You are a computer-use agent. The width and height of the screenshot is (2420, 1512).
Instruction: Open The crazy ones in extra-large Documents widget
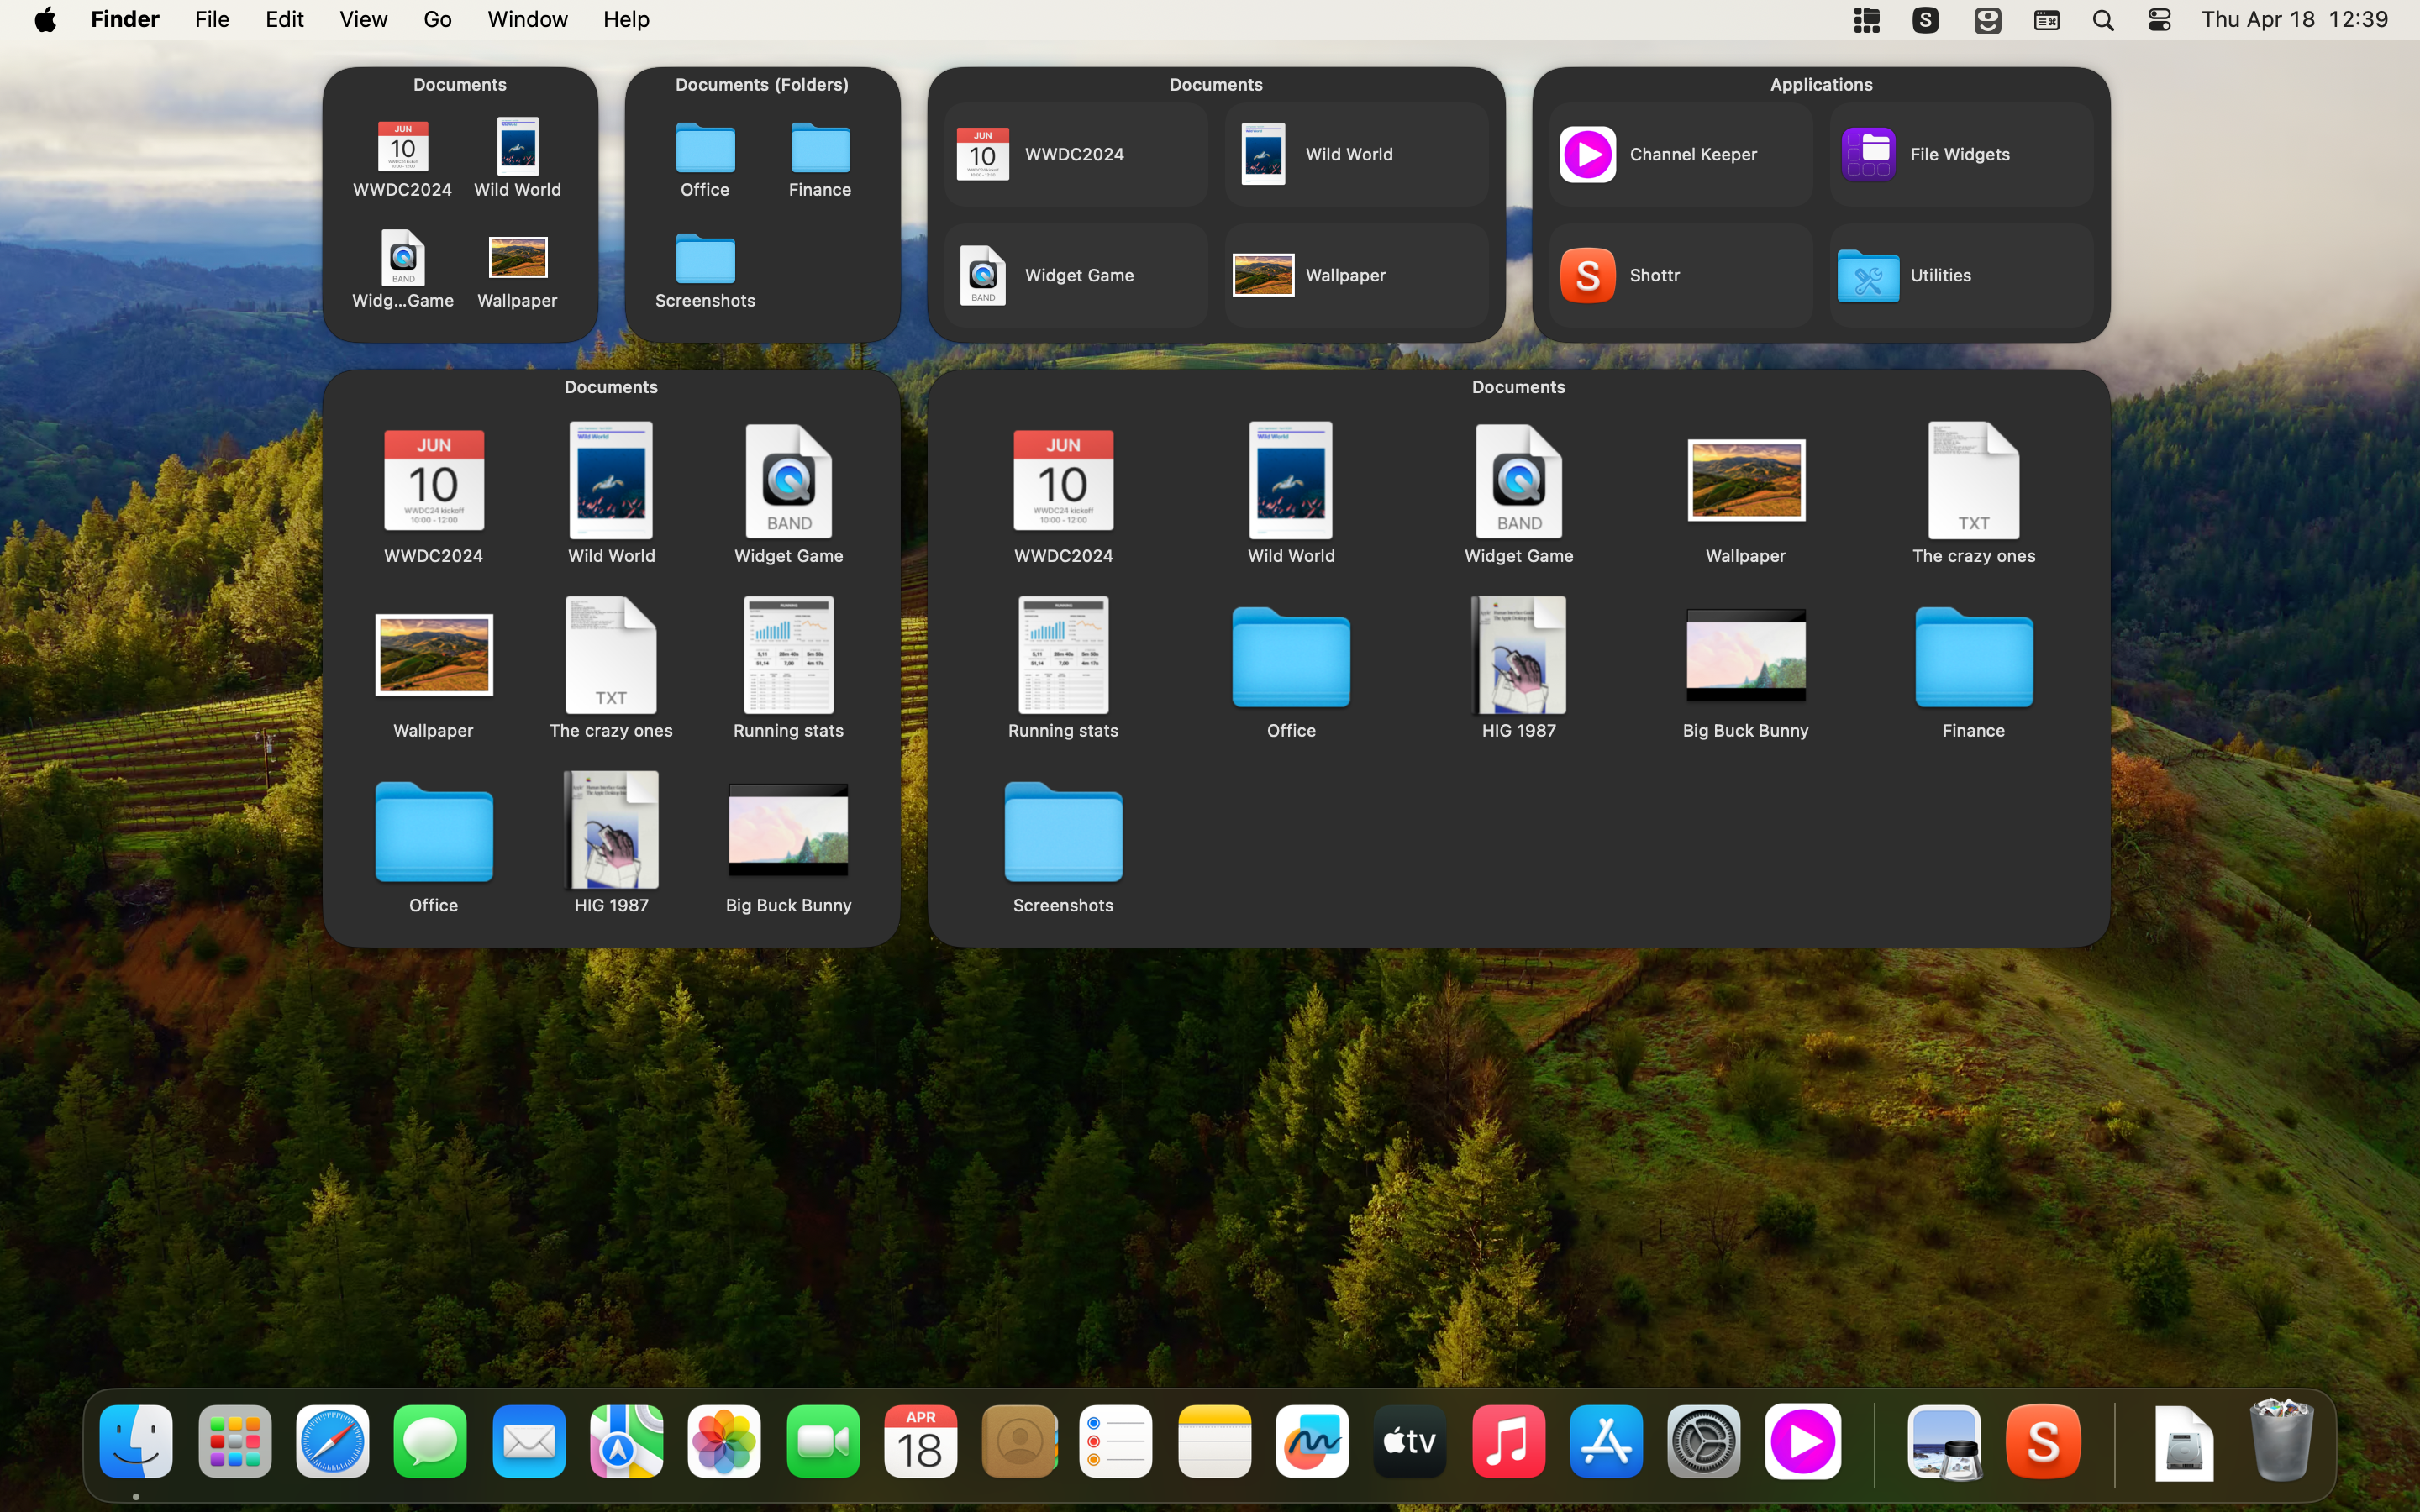1973,492
